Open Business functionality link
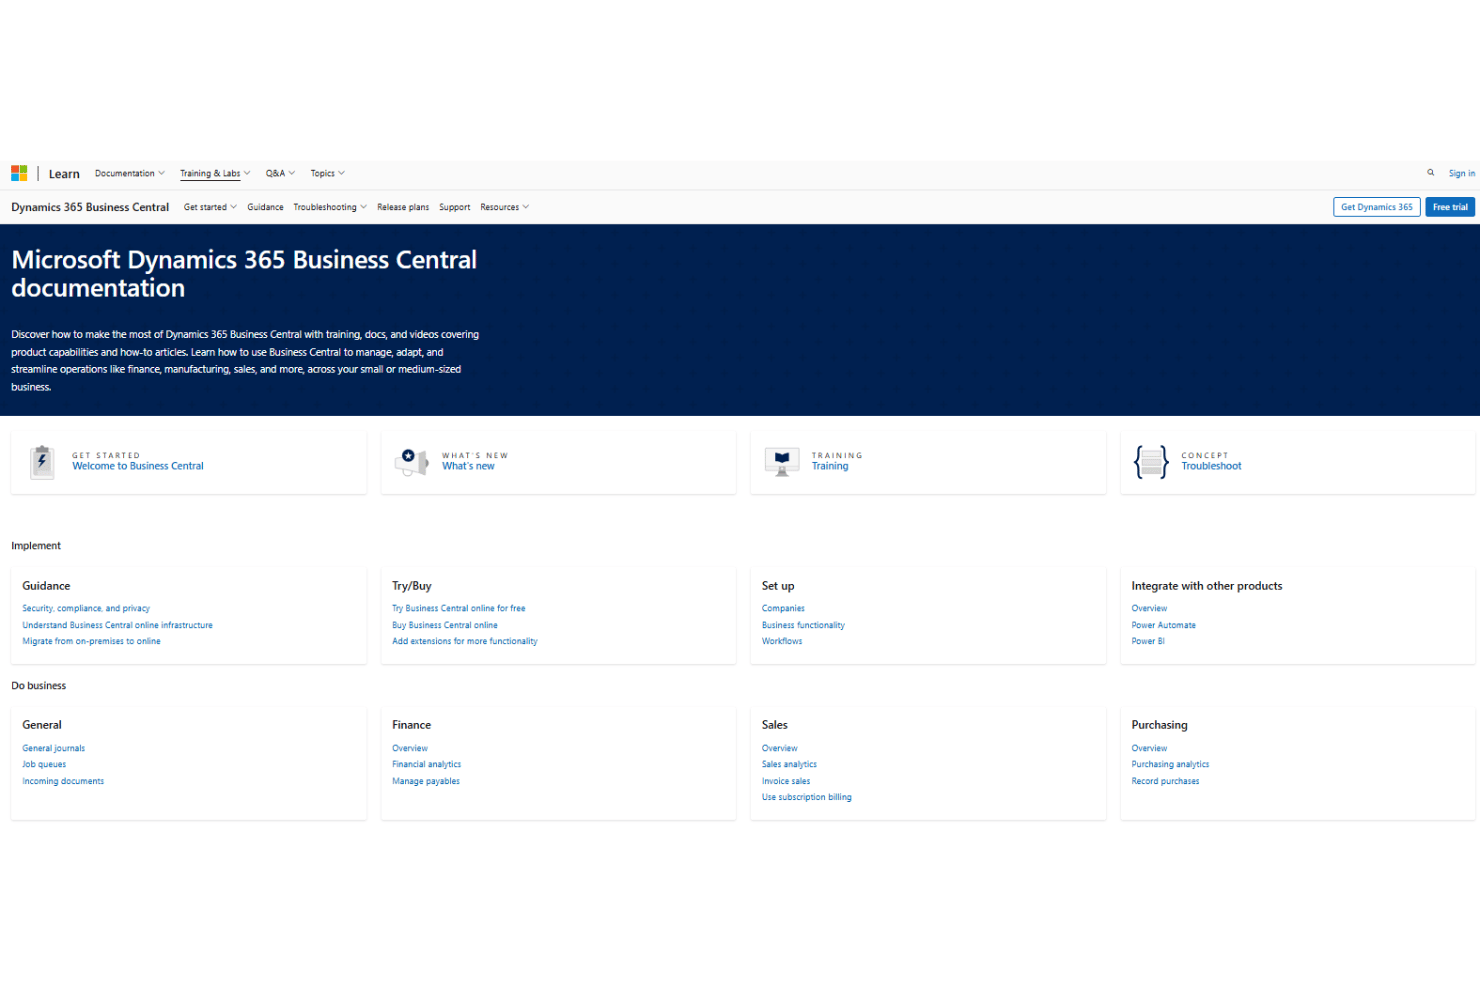 point(803,625)
